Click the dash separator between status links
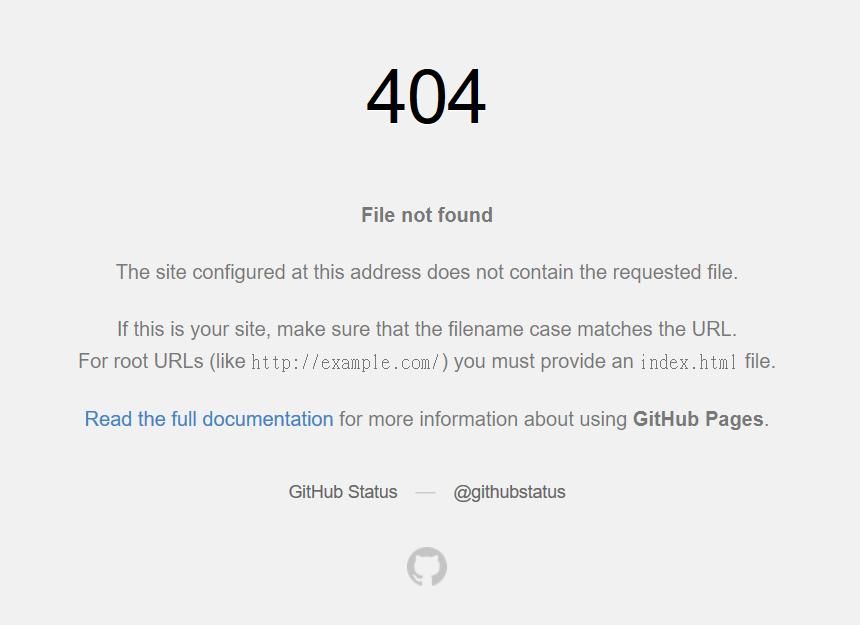This screenshot has height=625, width=860. (x=425, y=493)
